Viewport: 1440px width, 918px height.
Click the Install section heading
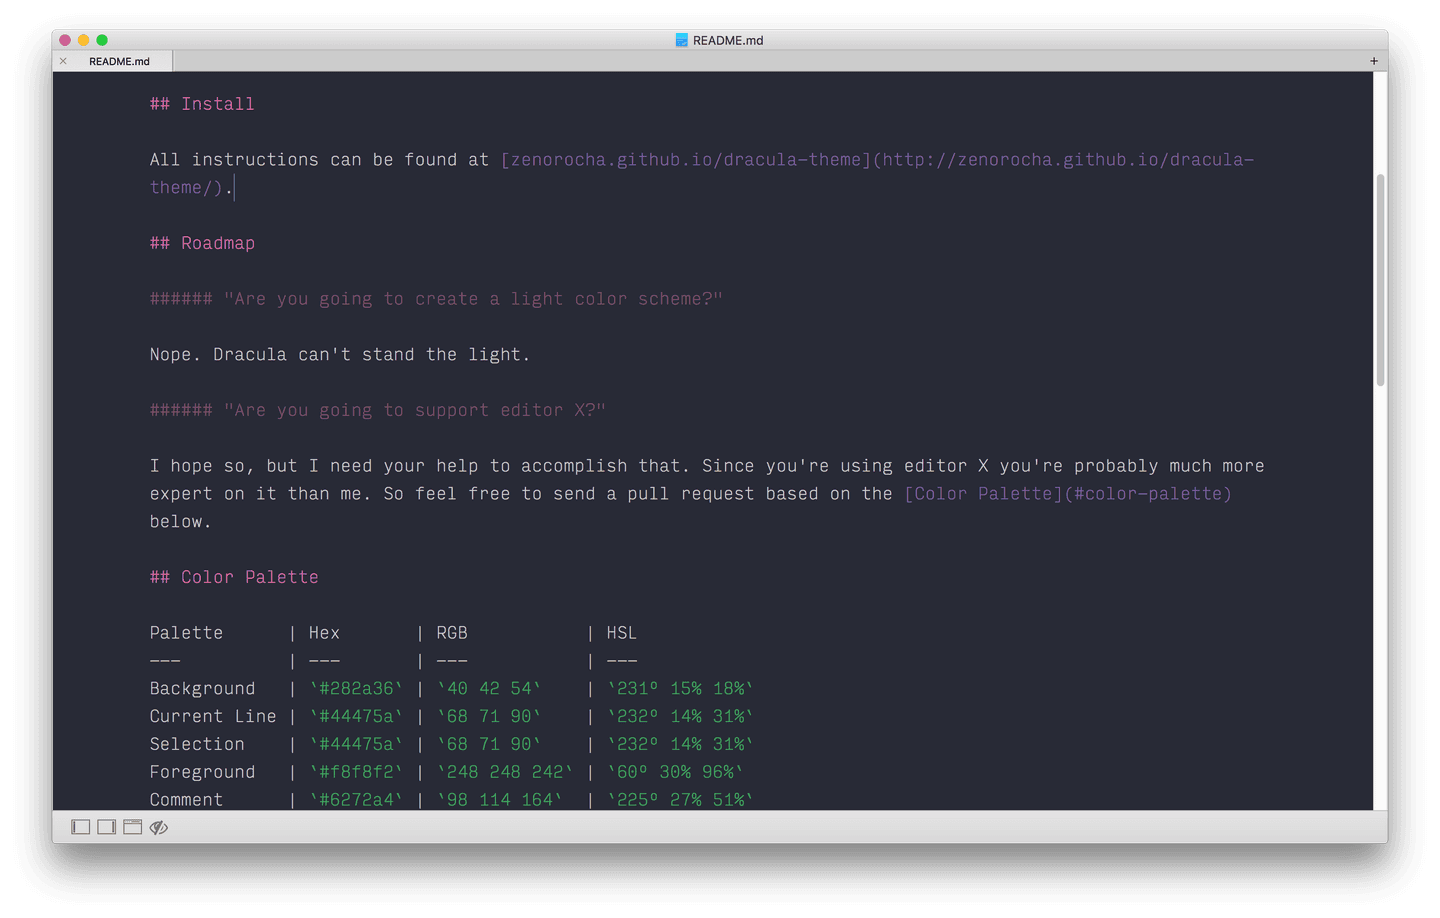202,103
